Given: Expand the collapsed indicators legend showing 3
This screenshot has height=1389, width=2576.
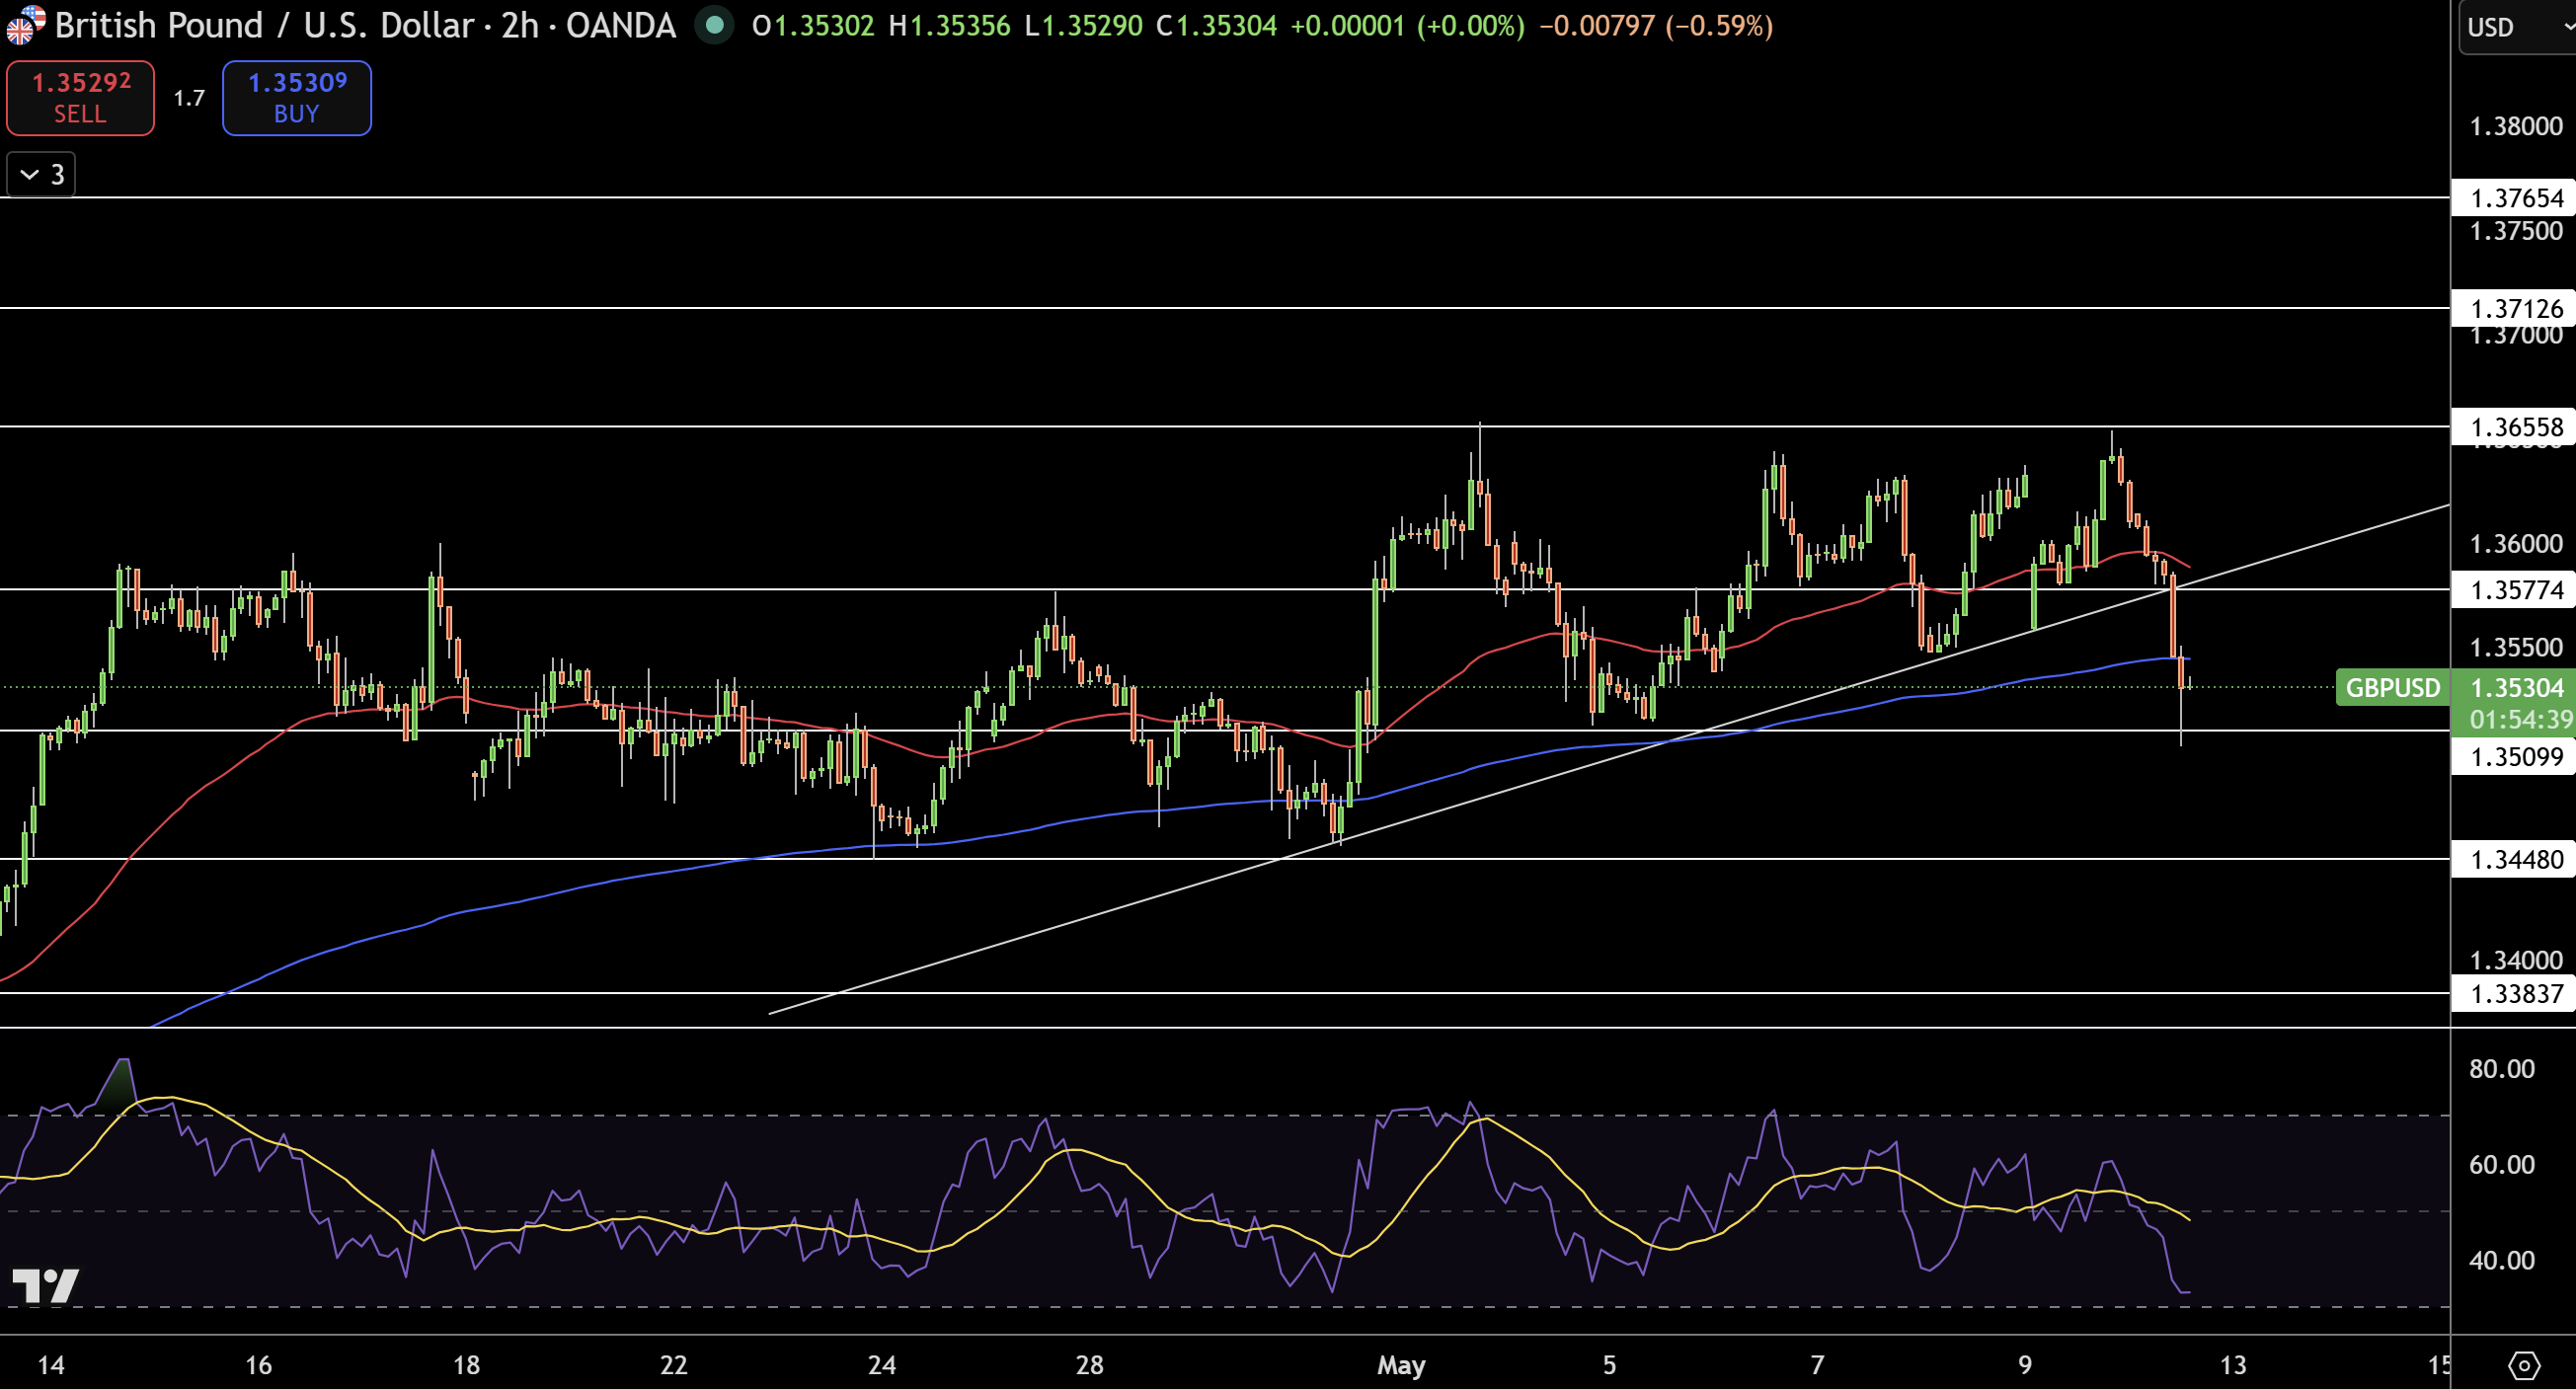Looking at the screenshot, I should pyautogui.click(x=41, y=175).
